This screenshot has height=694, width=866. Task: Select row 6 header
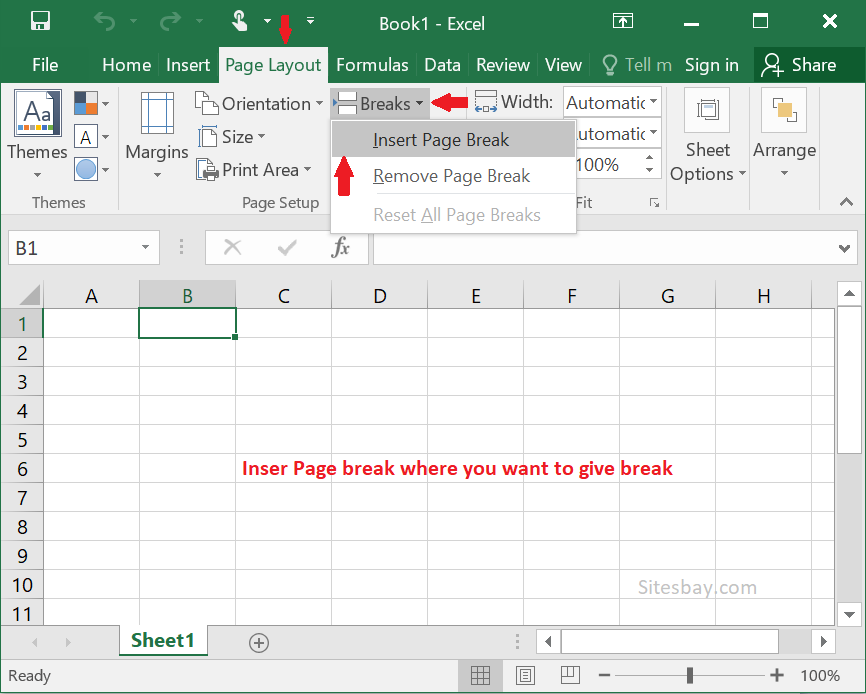click(x=22, y=469)
